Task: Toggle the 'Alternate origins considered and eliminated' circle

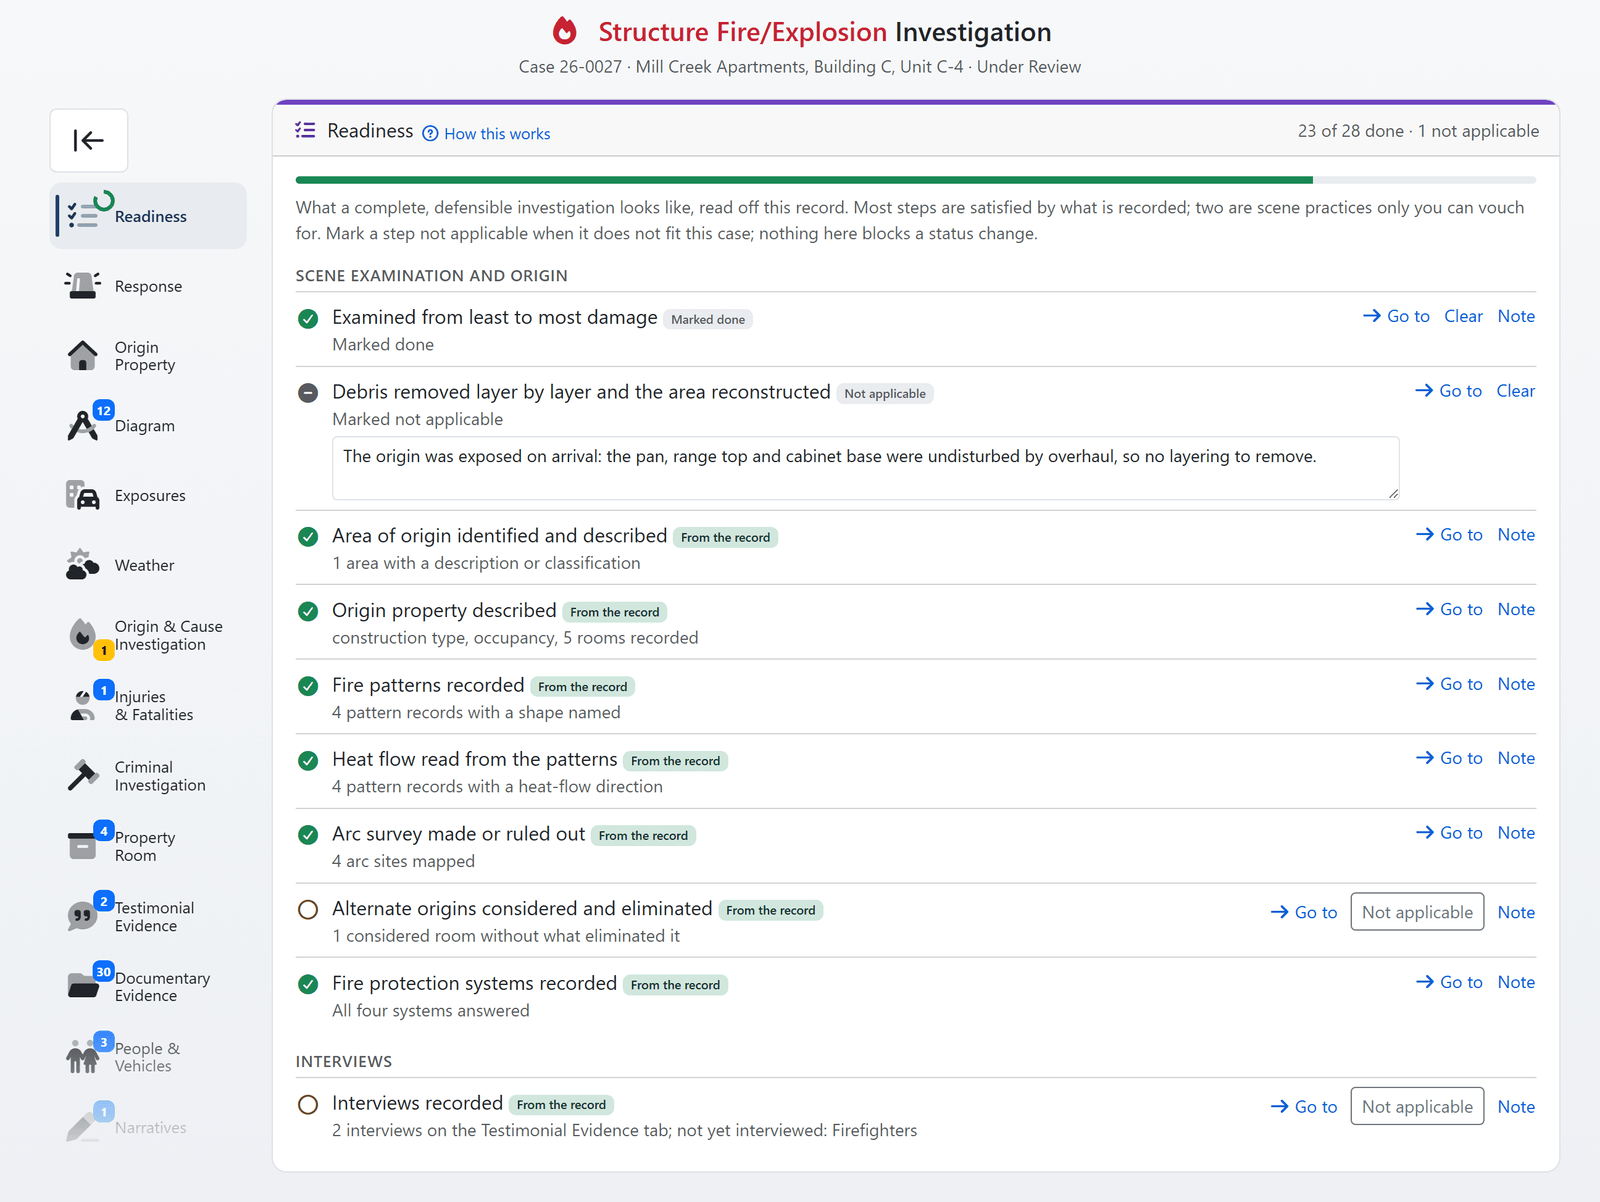Action: coord(308,909)
